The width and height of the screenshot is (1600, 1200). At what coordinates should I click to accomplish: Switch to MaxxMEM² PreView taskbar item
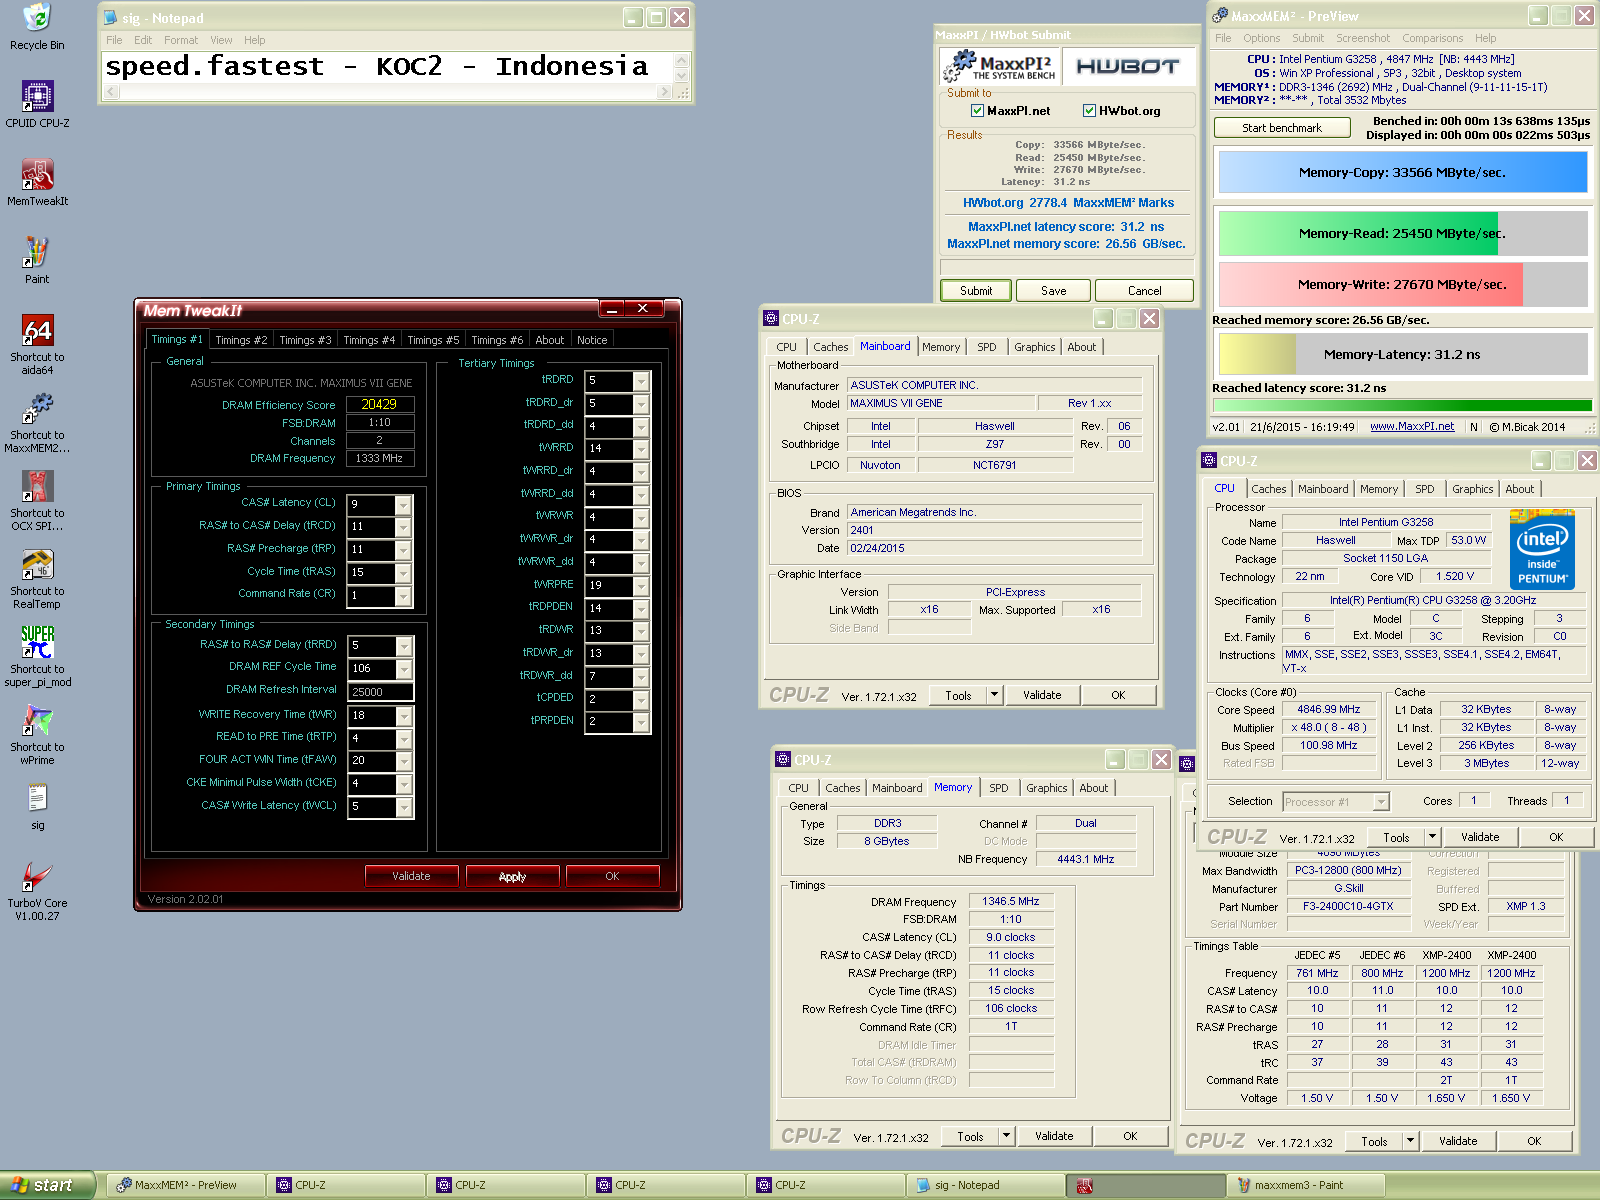186,1185
